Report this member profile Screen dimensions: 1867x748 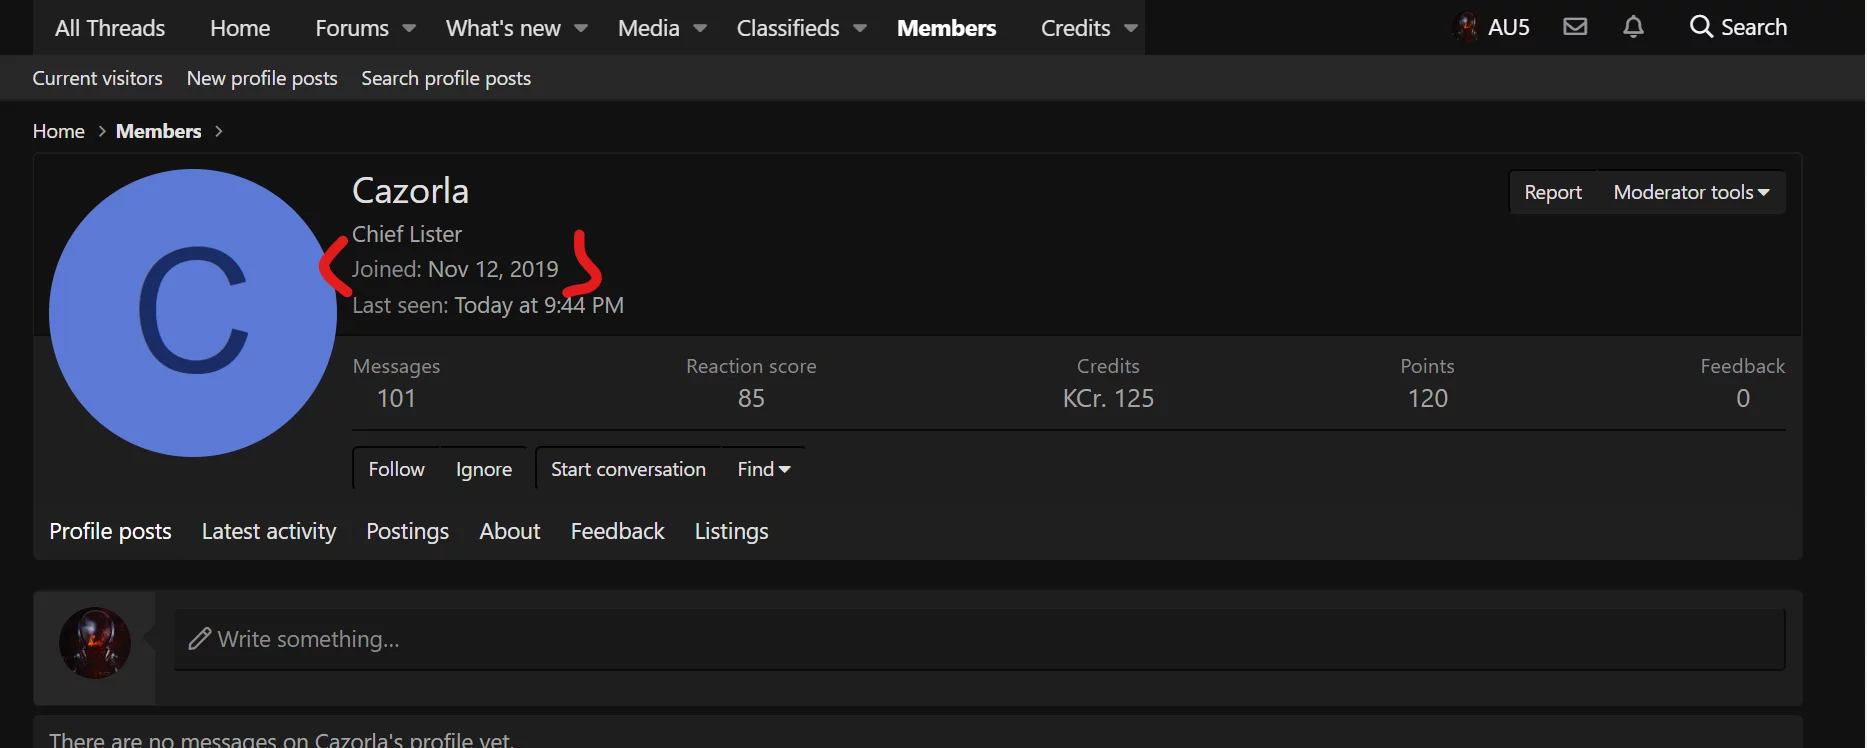[1552, 192]
